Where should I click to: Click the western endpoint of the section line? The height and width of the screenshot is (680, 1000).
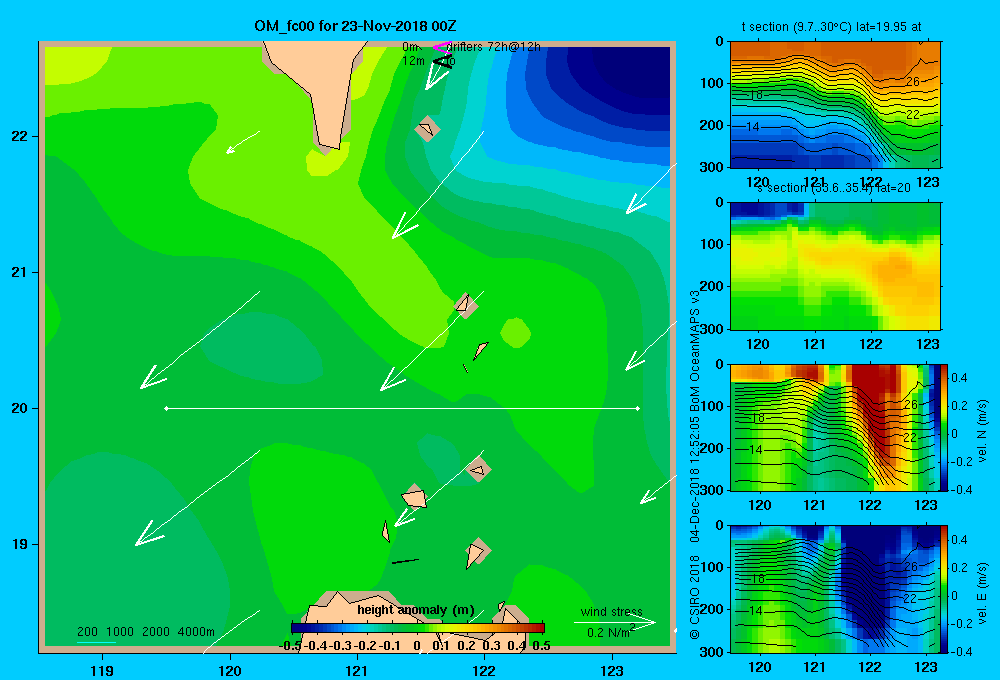tap(166, 408)
